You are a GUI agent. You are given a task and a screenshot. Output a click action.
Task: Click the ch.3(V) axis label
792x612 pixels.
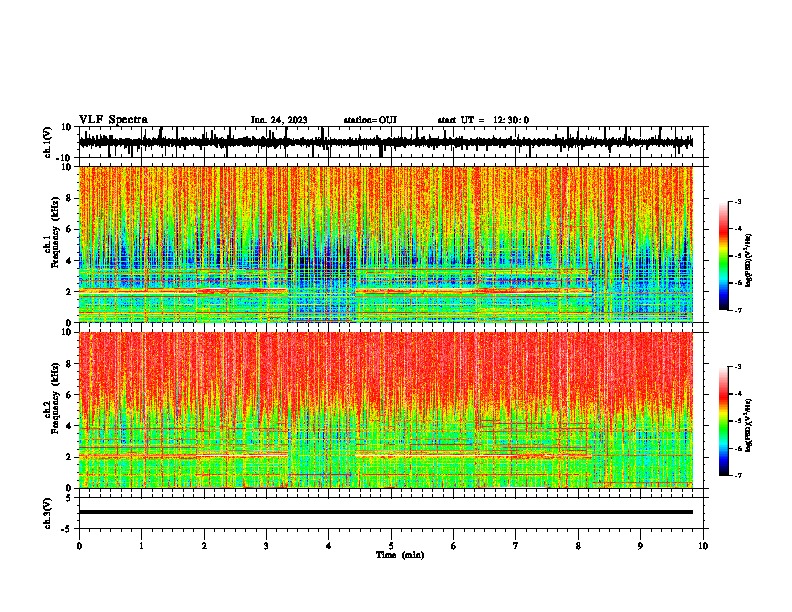(x=48, y=513)
